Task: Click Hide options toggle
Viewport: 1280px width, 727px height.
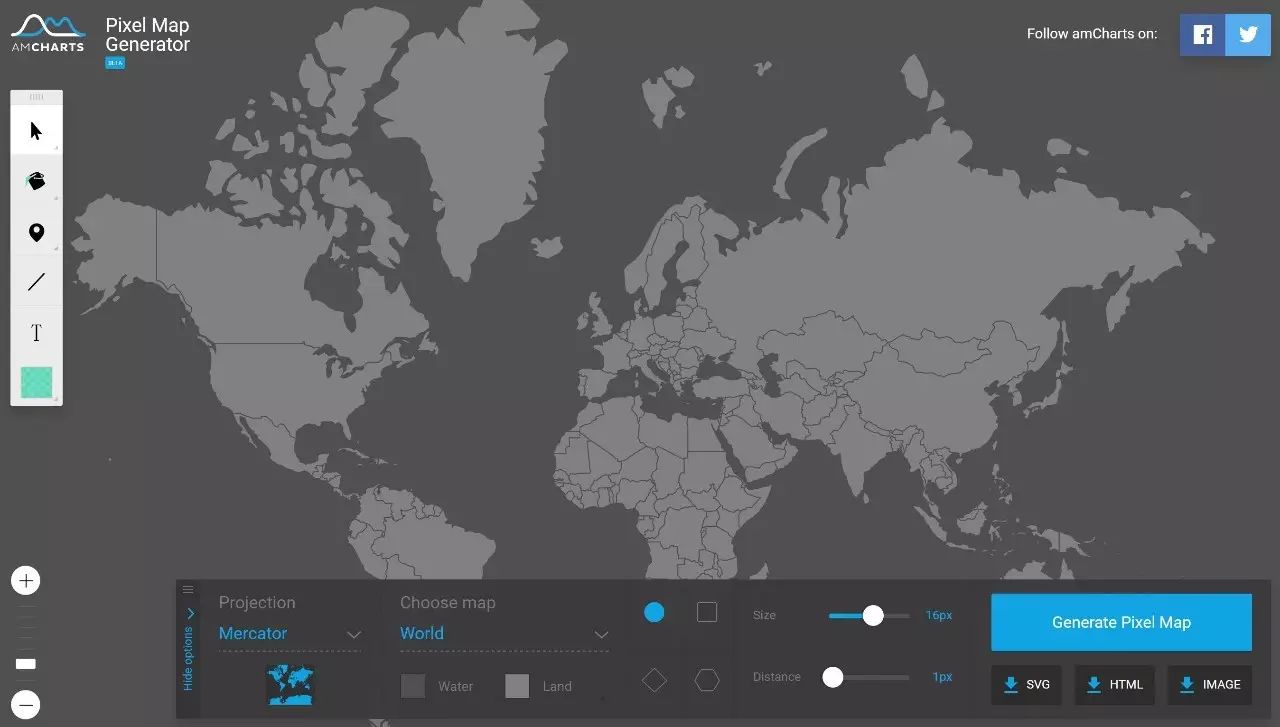Action: (188, 648)
